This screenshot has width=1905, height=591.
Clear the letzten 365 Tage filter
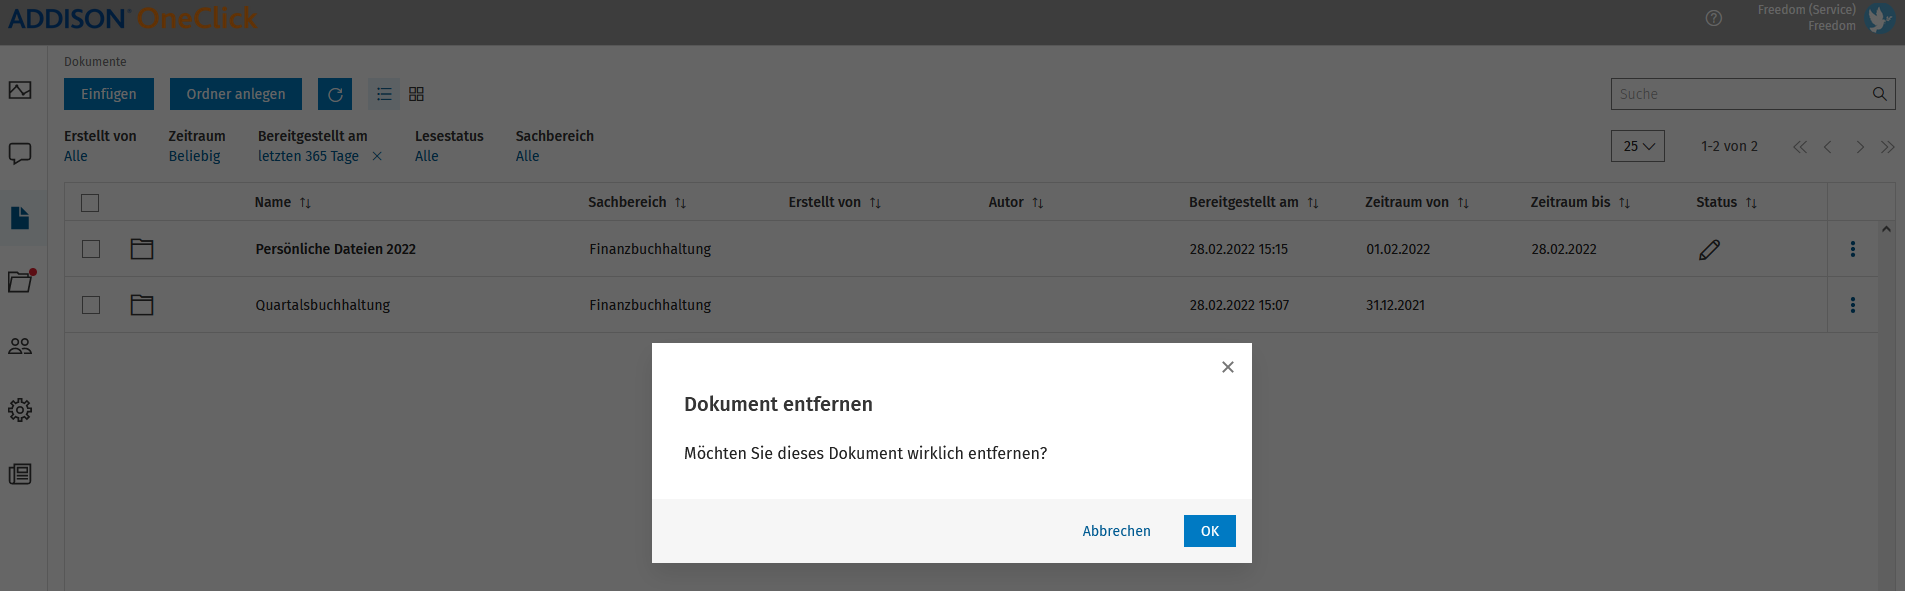point(377,156)
